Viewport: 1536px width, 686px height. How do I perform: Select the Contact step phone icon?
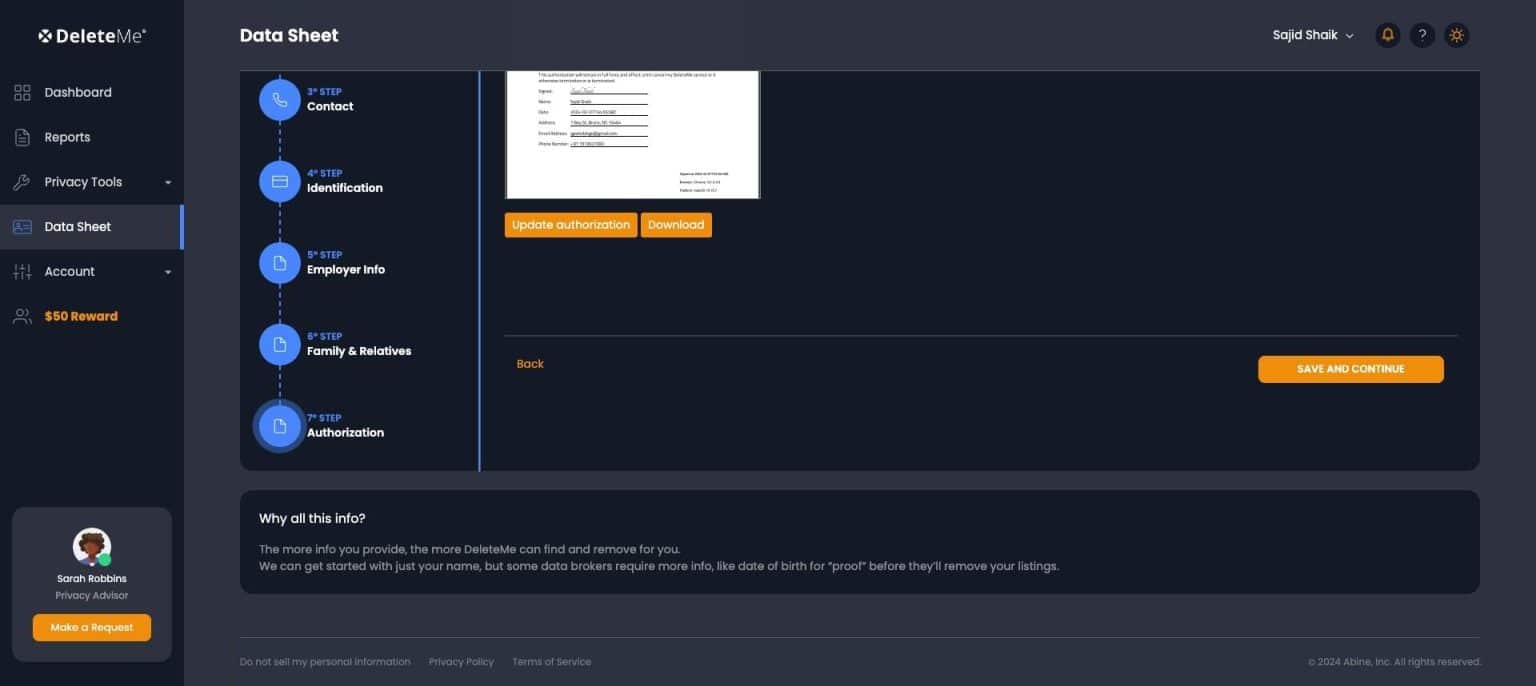(280, 99)
